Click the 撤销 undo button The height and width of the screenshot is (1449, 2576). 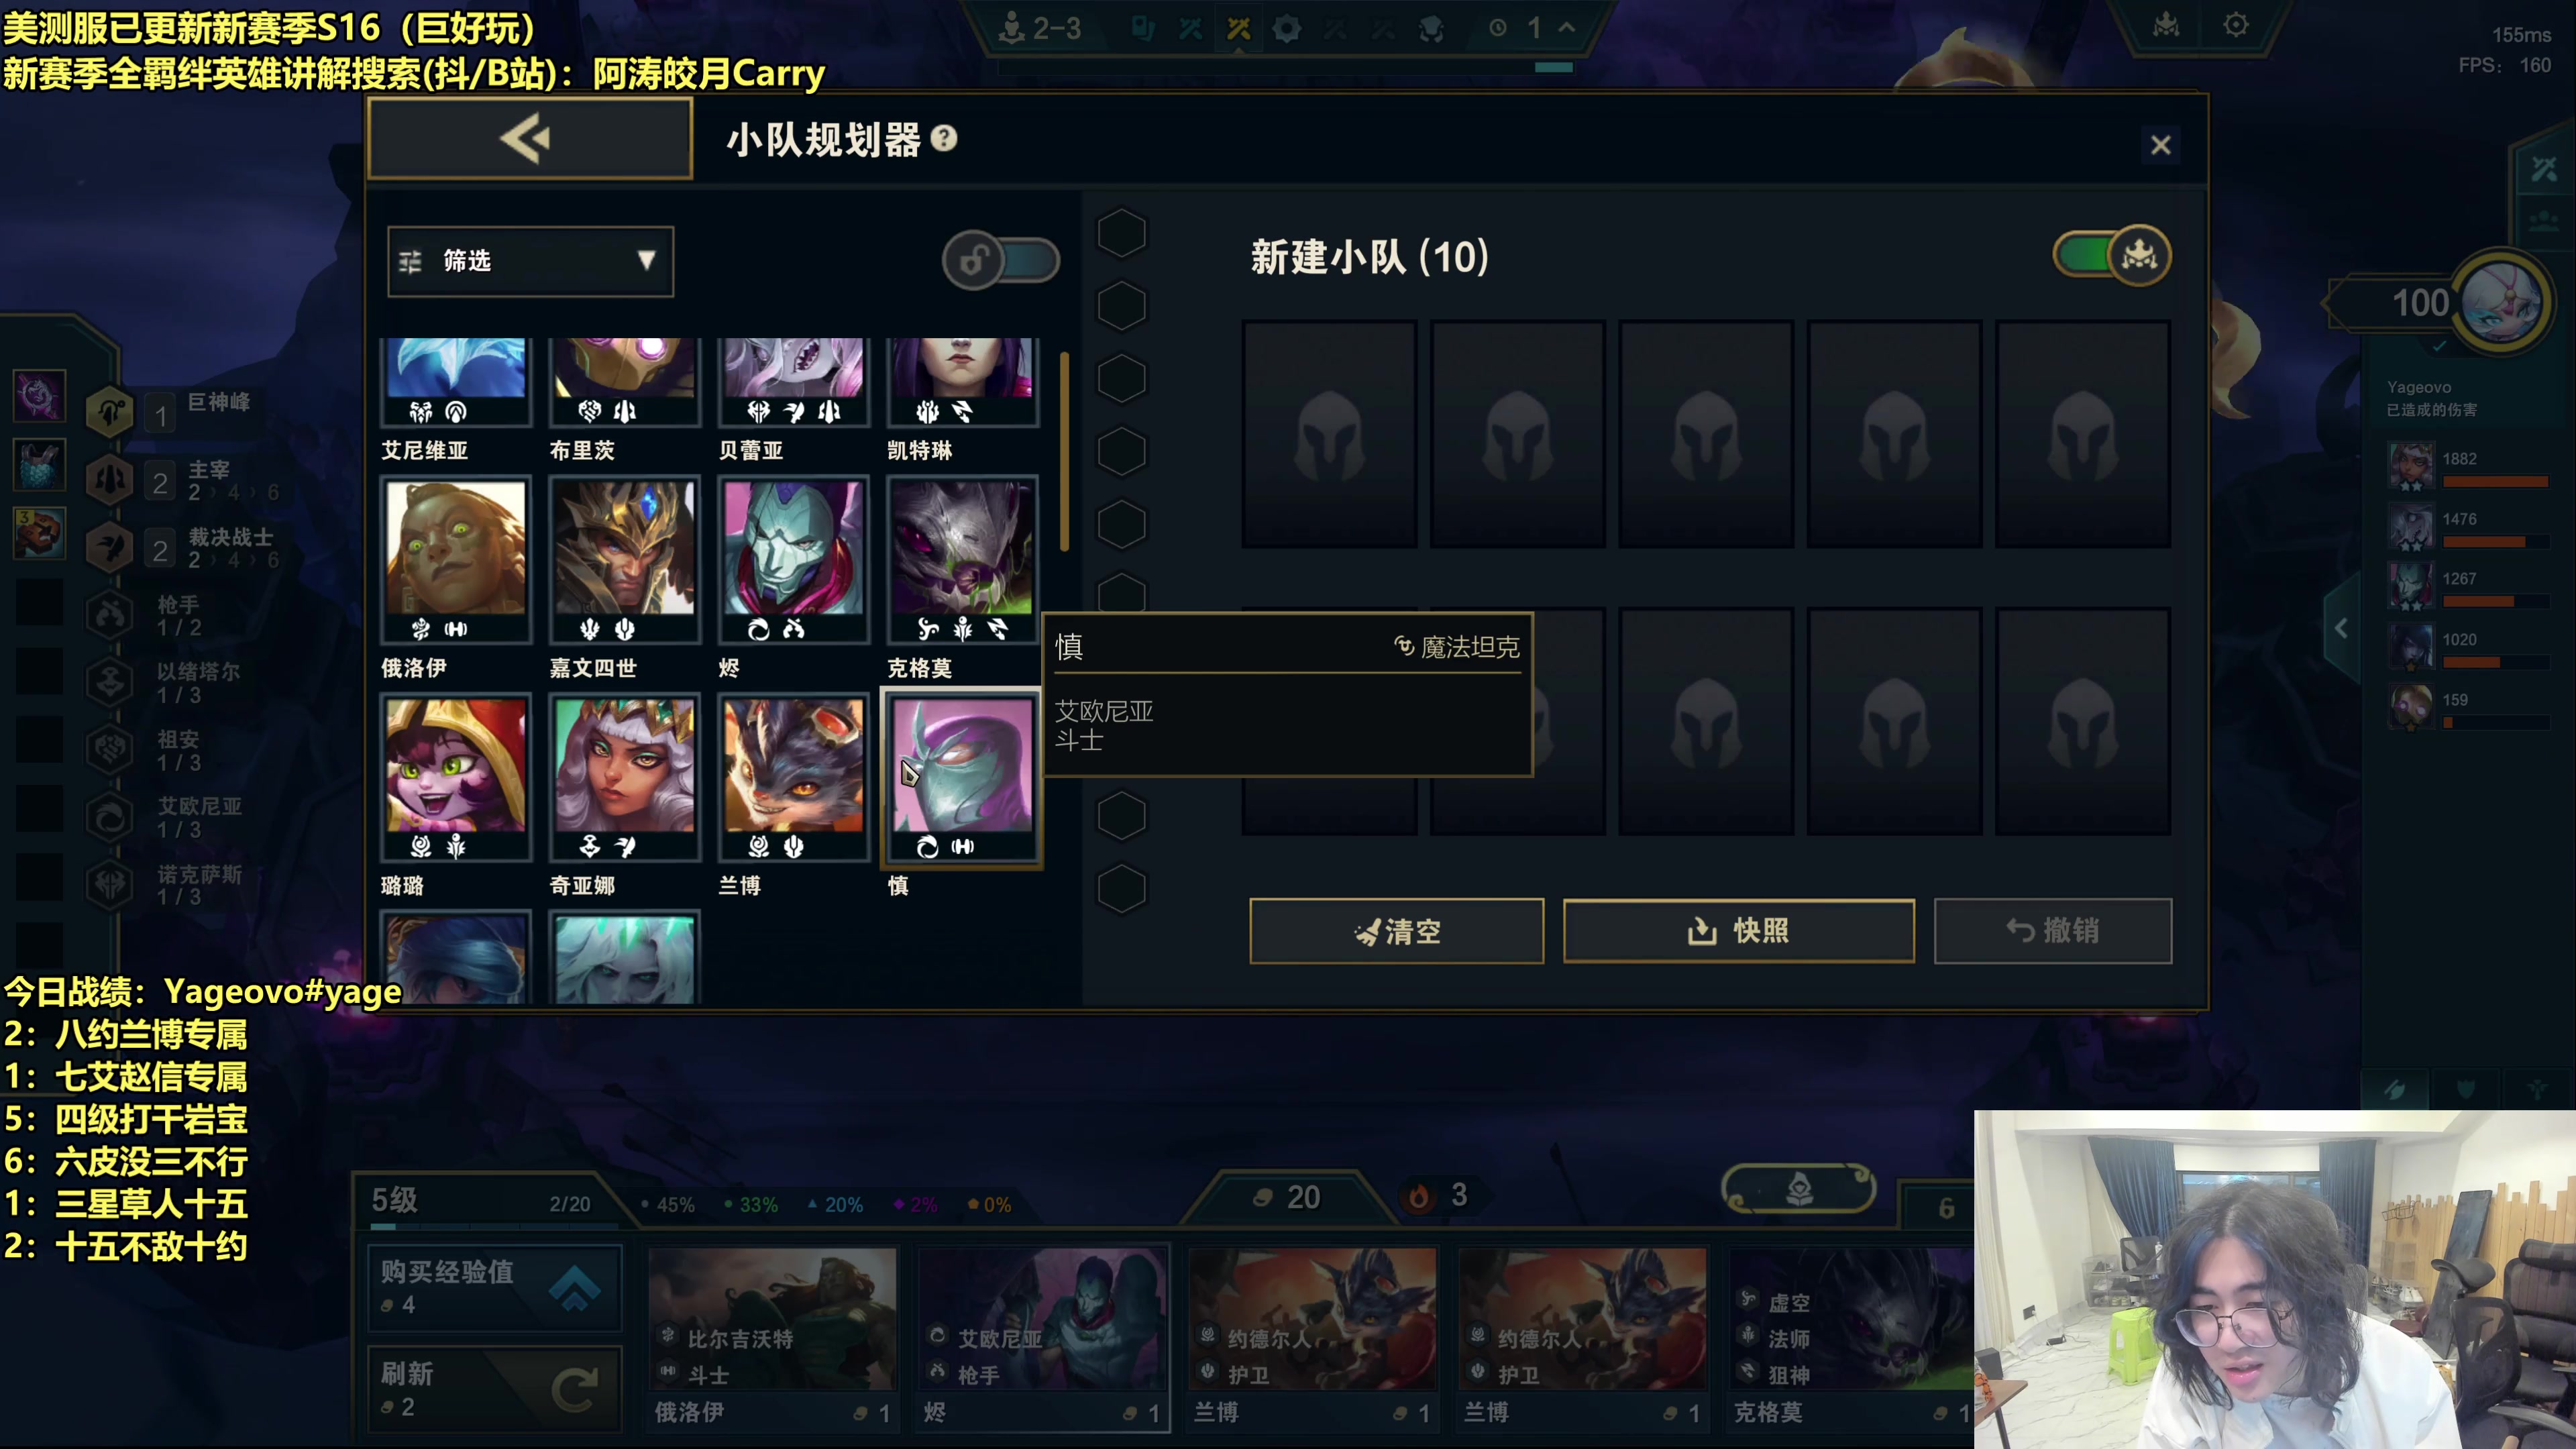[x=2052, y=931]
